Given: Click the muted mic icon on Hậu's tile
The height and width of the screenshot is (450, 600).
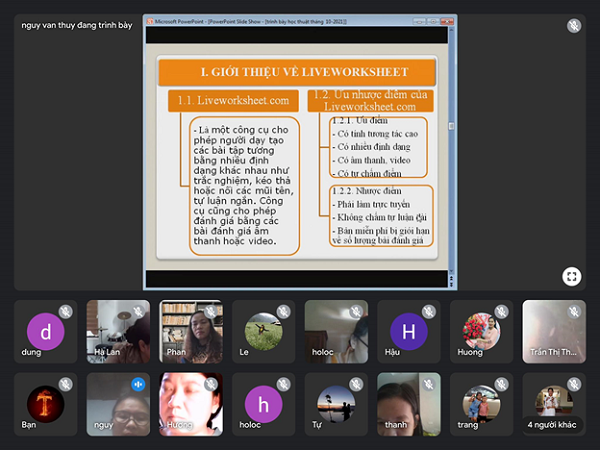Looking at the screenshot, I should click(x=429, y=312).
